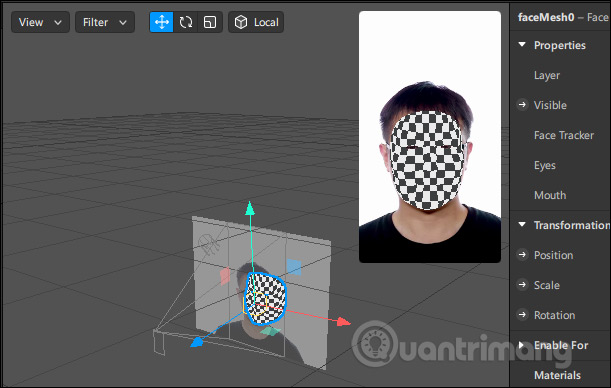Click the arrow icon beside Rotation

[522, 315]
